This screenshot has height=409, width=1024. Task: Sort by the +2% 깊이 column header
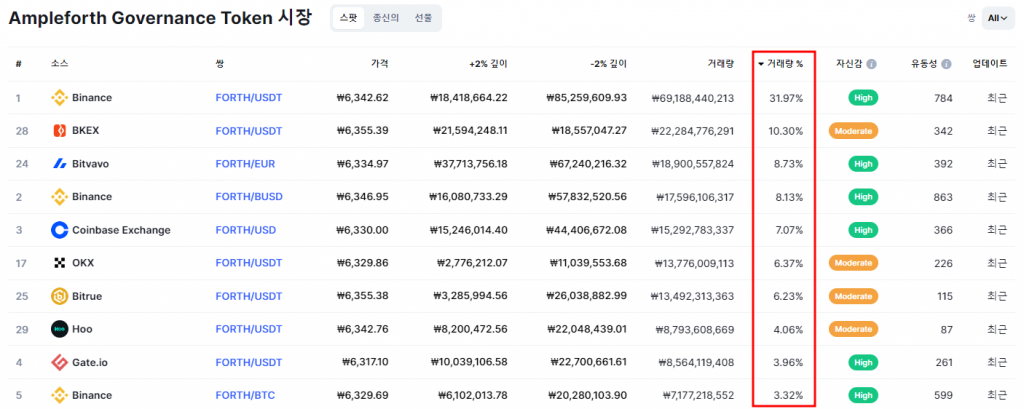click(488, 64)
